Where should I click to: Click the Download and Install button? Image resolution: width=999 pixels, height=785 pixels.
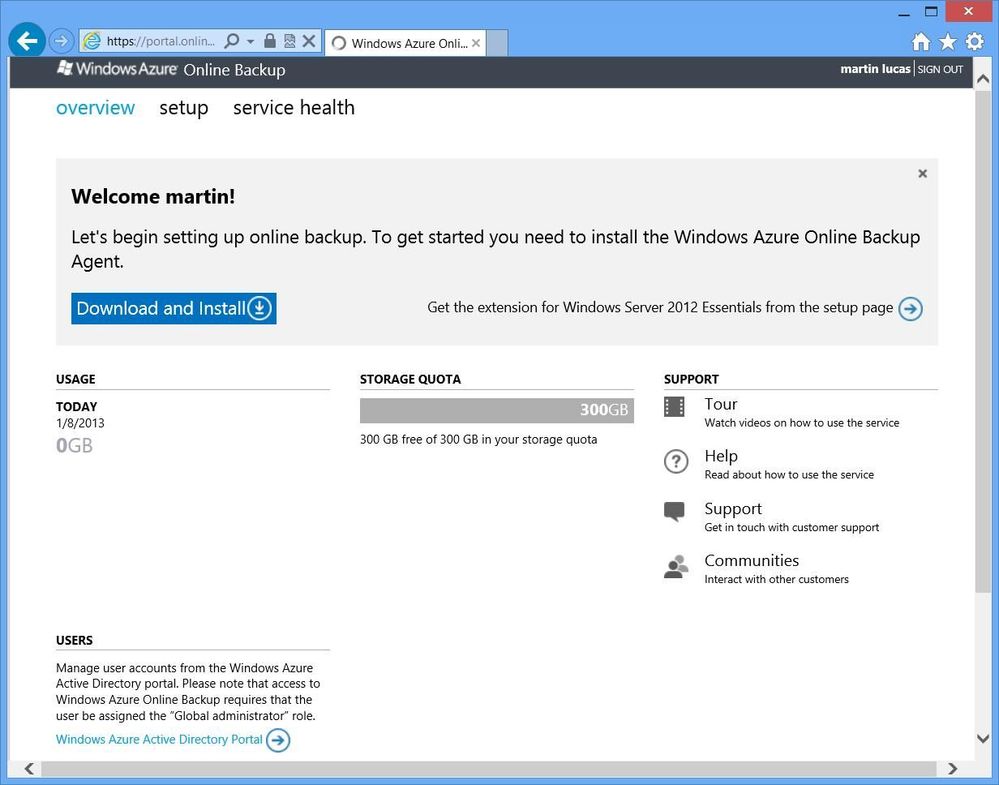(x=173, y=308)
